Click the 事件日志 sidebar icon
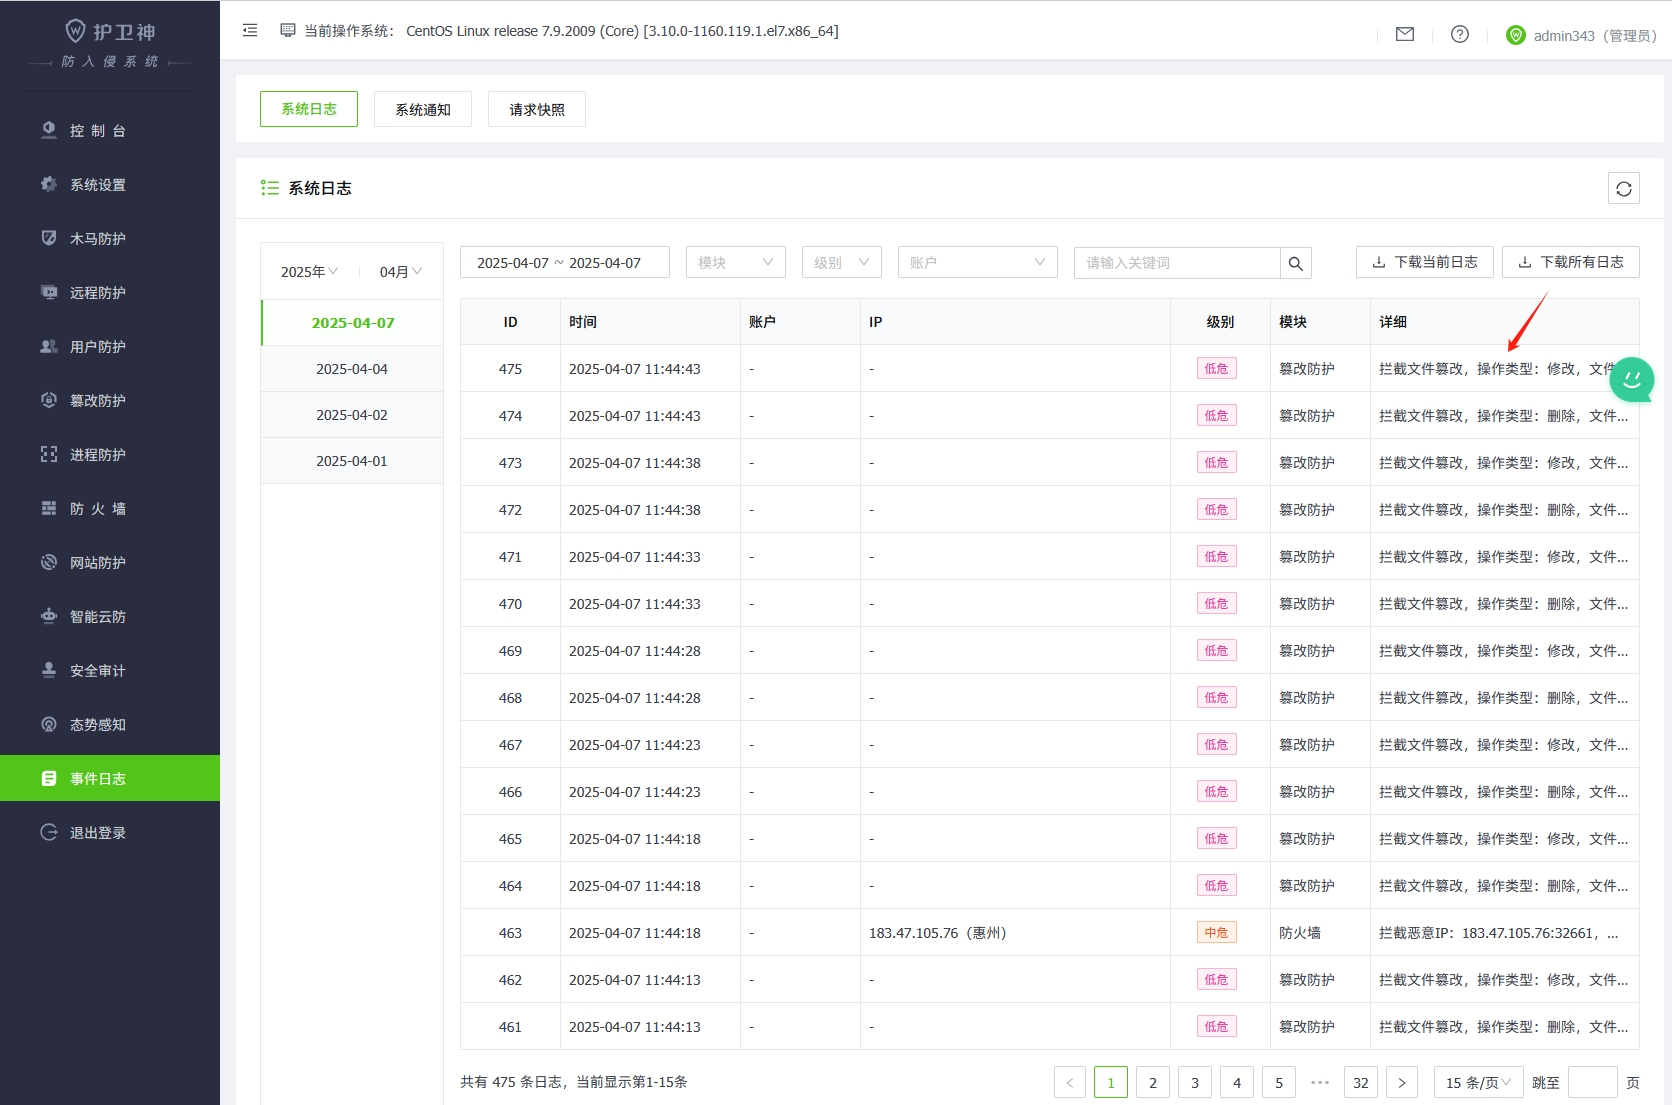This screenshot has width=1672, height=1105. 48,778
